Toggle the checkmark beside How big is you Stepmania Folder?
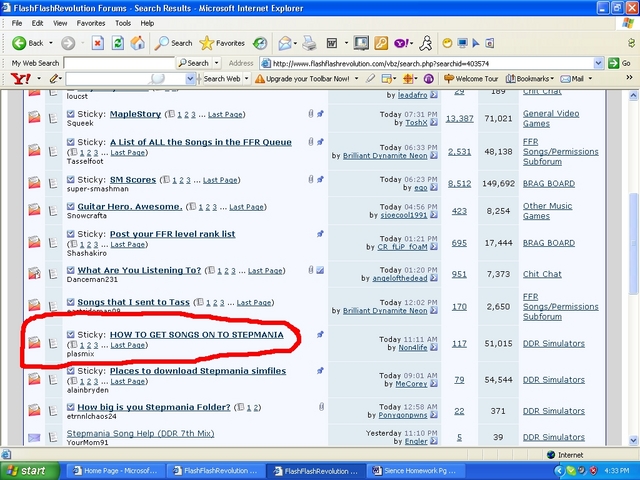The height and width of the screenshot is (480, 640). point(71,407)
